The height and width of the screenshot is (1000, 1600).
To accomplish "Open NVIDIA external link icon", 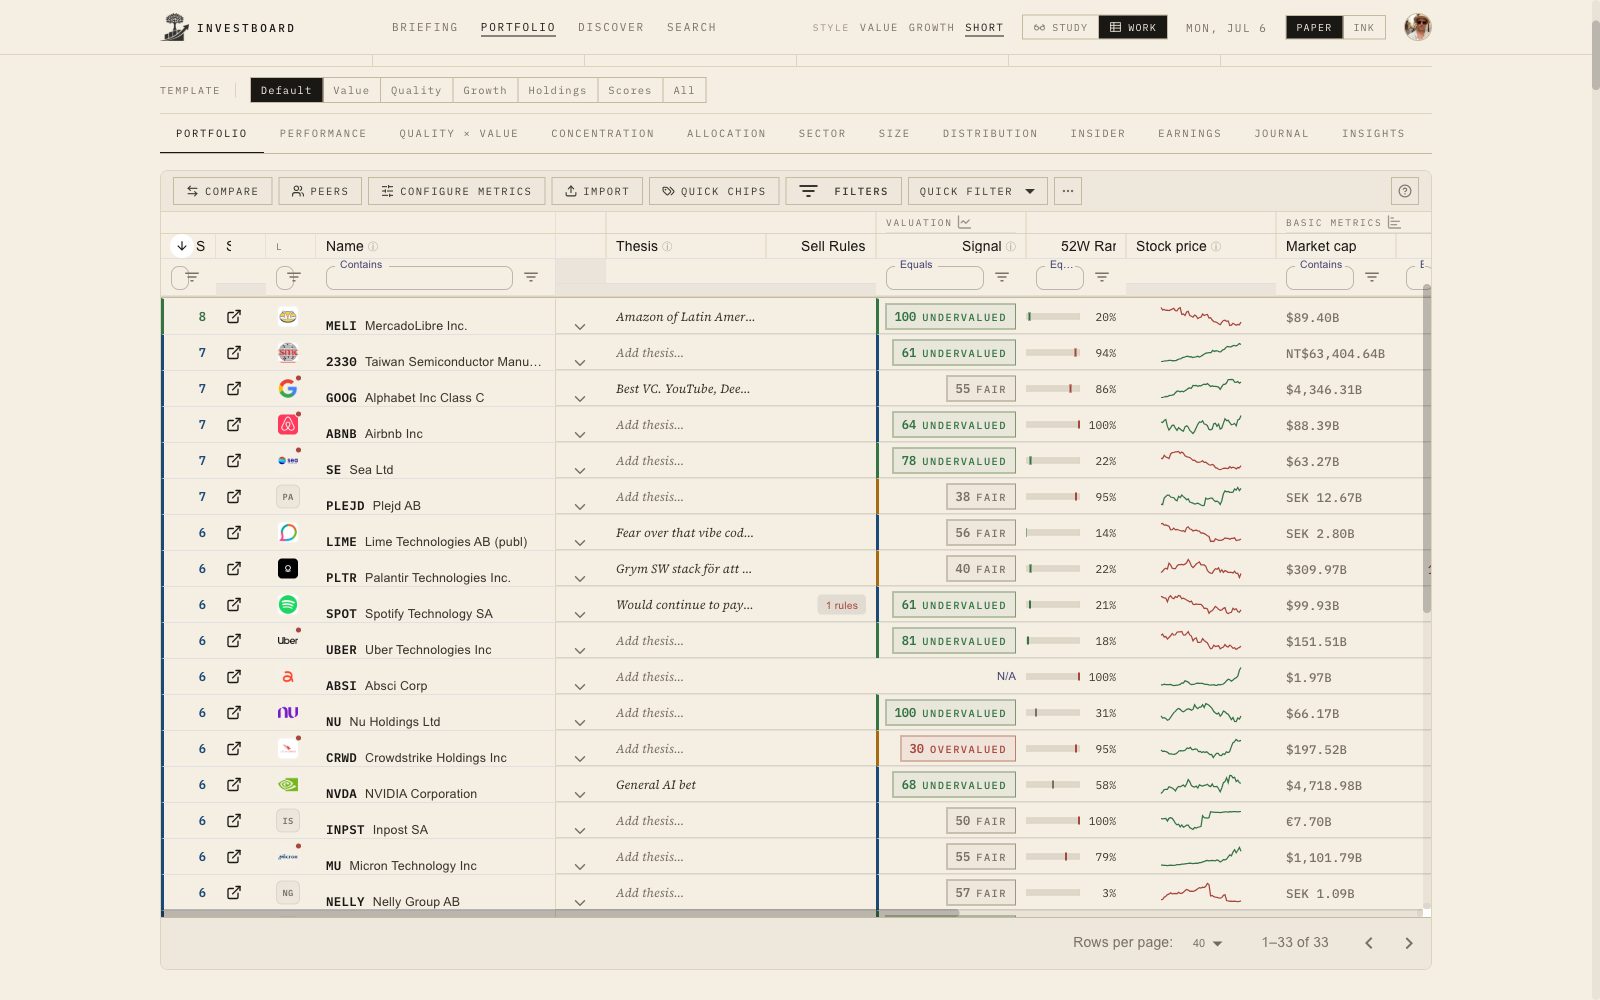I will click(x=233, y=785).
